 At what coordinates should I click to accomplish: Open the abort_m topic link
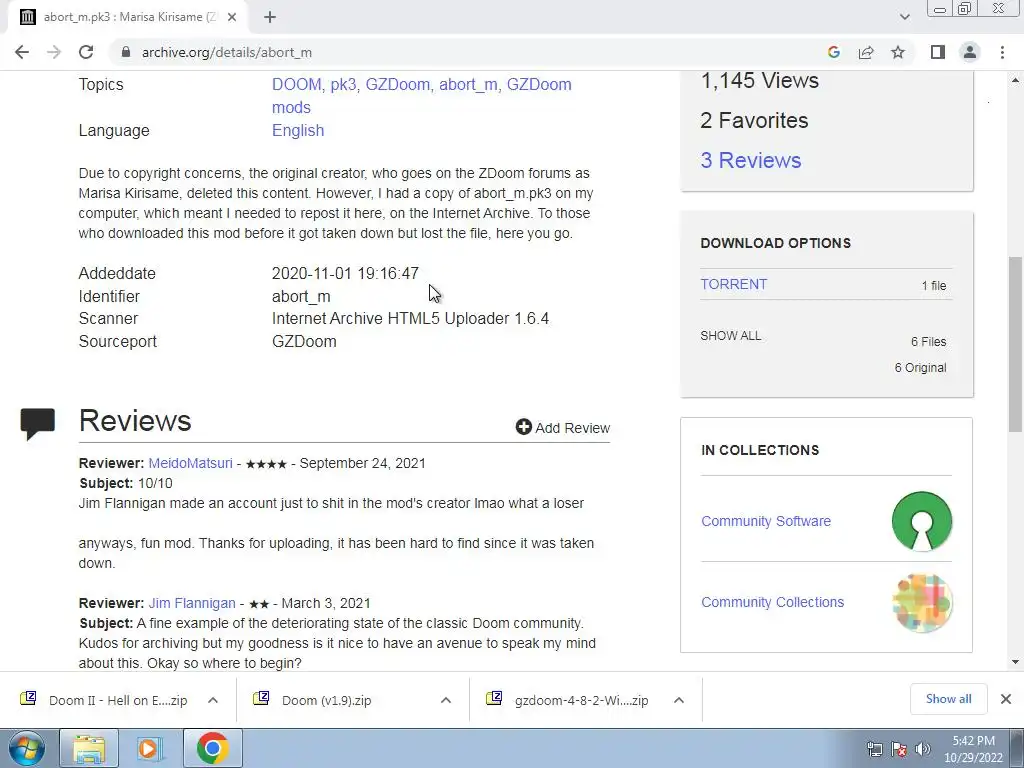[468, 84]
